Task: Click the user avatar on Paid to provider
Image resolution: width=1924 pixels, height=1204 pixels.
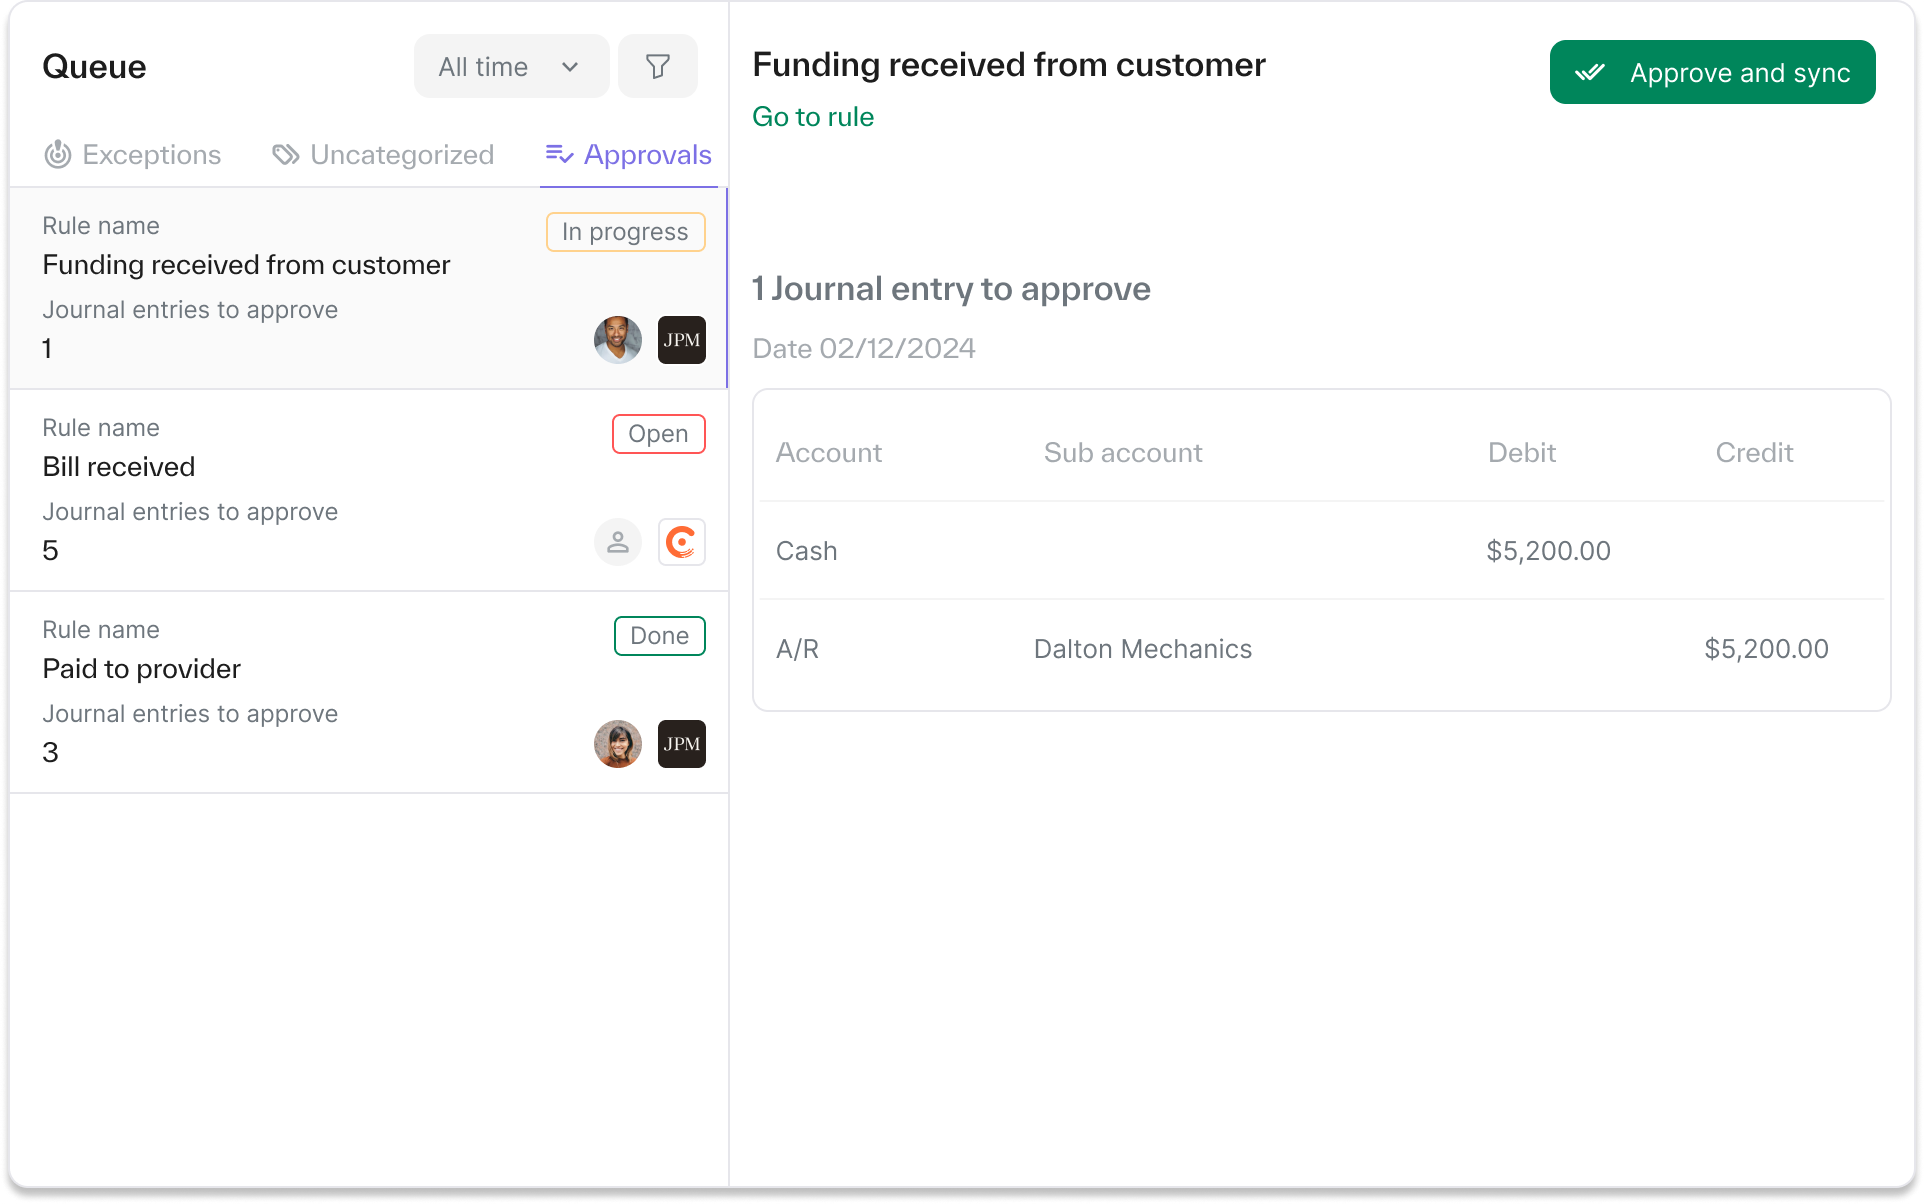Action: point(617,744)
